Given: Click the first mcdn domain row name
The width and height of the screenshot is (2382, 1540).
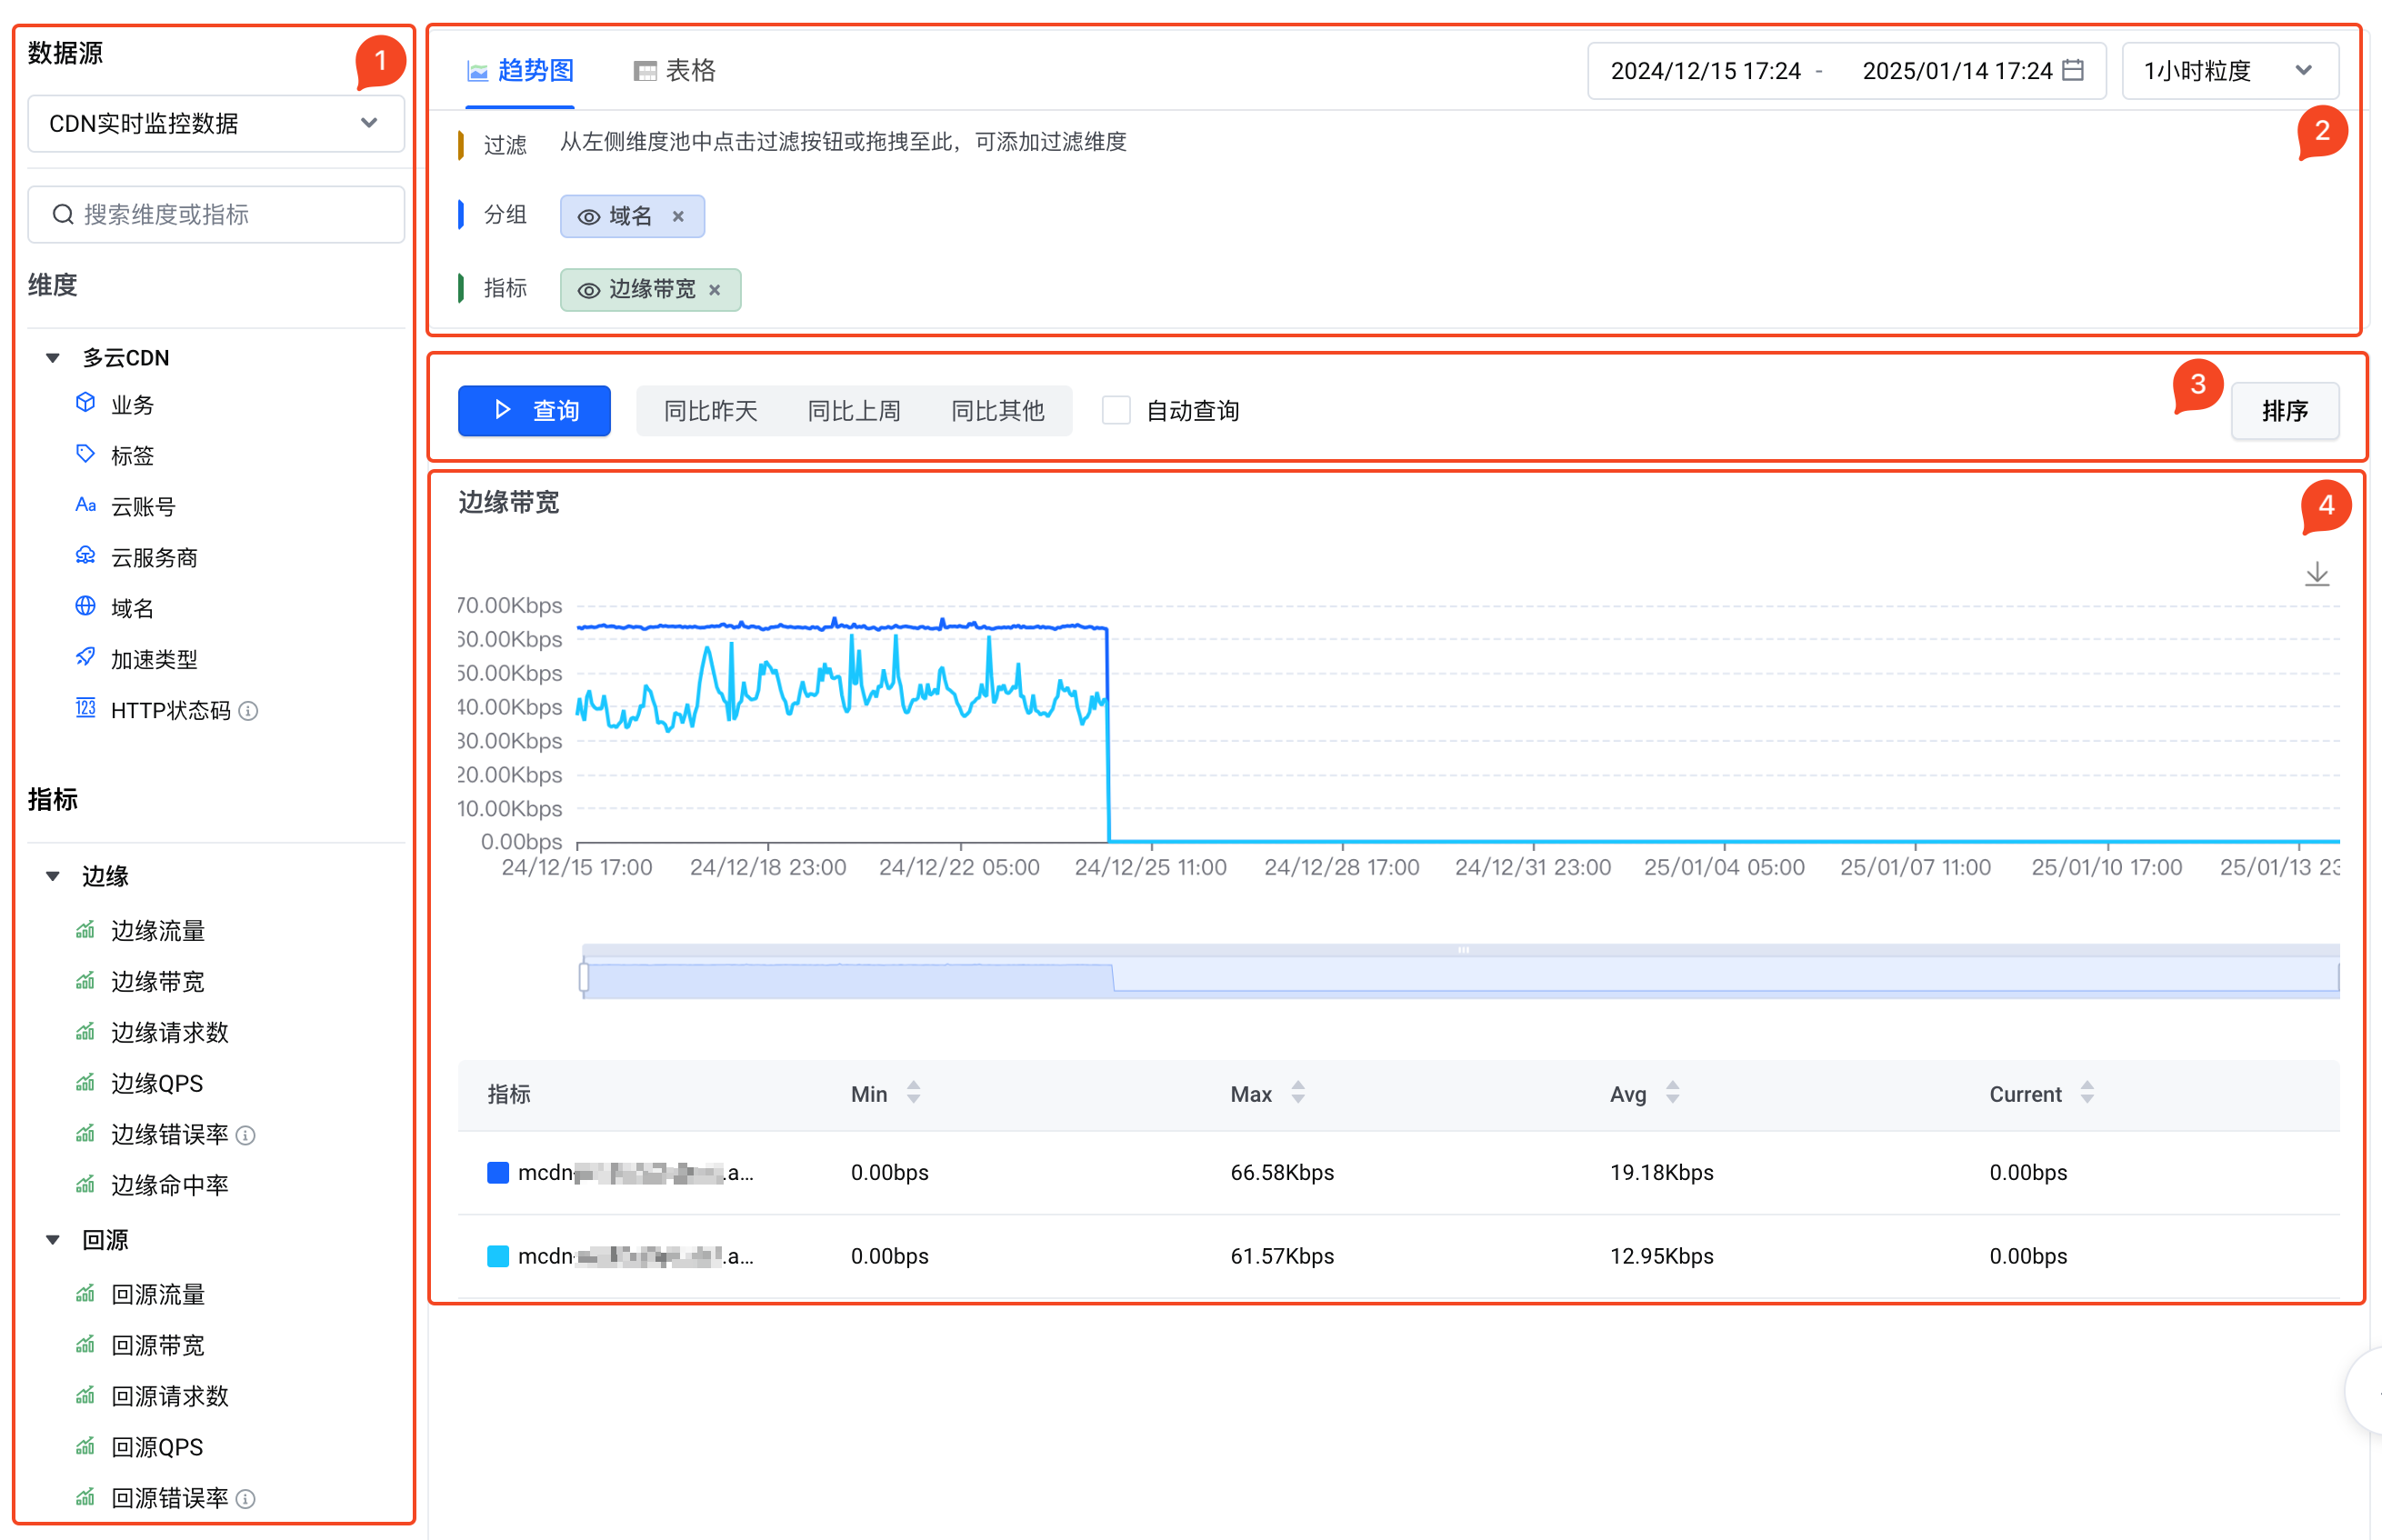Looking at the screenshot, I should pyautogui.click(x=636, y=1172).
